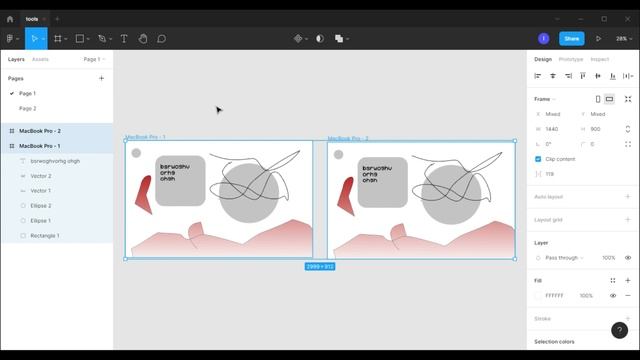Switch to the Inspect tab

600,59
